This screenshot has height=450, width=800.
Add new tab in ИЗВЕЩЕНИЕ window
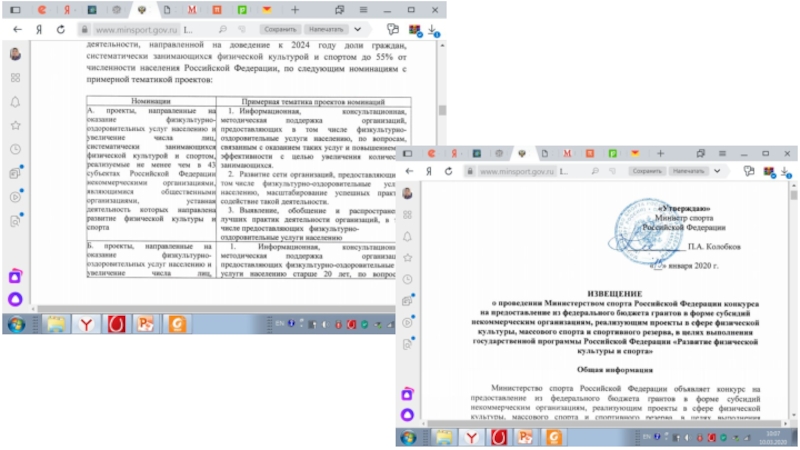(660, 153)
